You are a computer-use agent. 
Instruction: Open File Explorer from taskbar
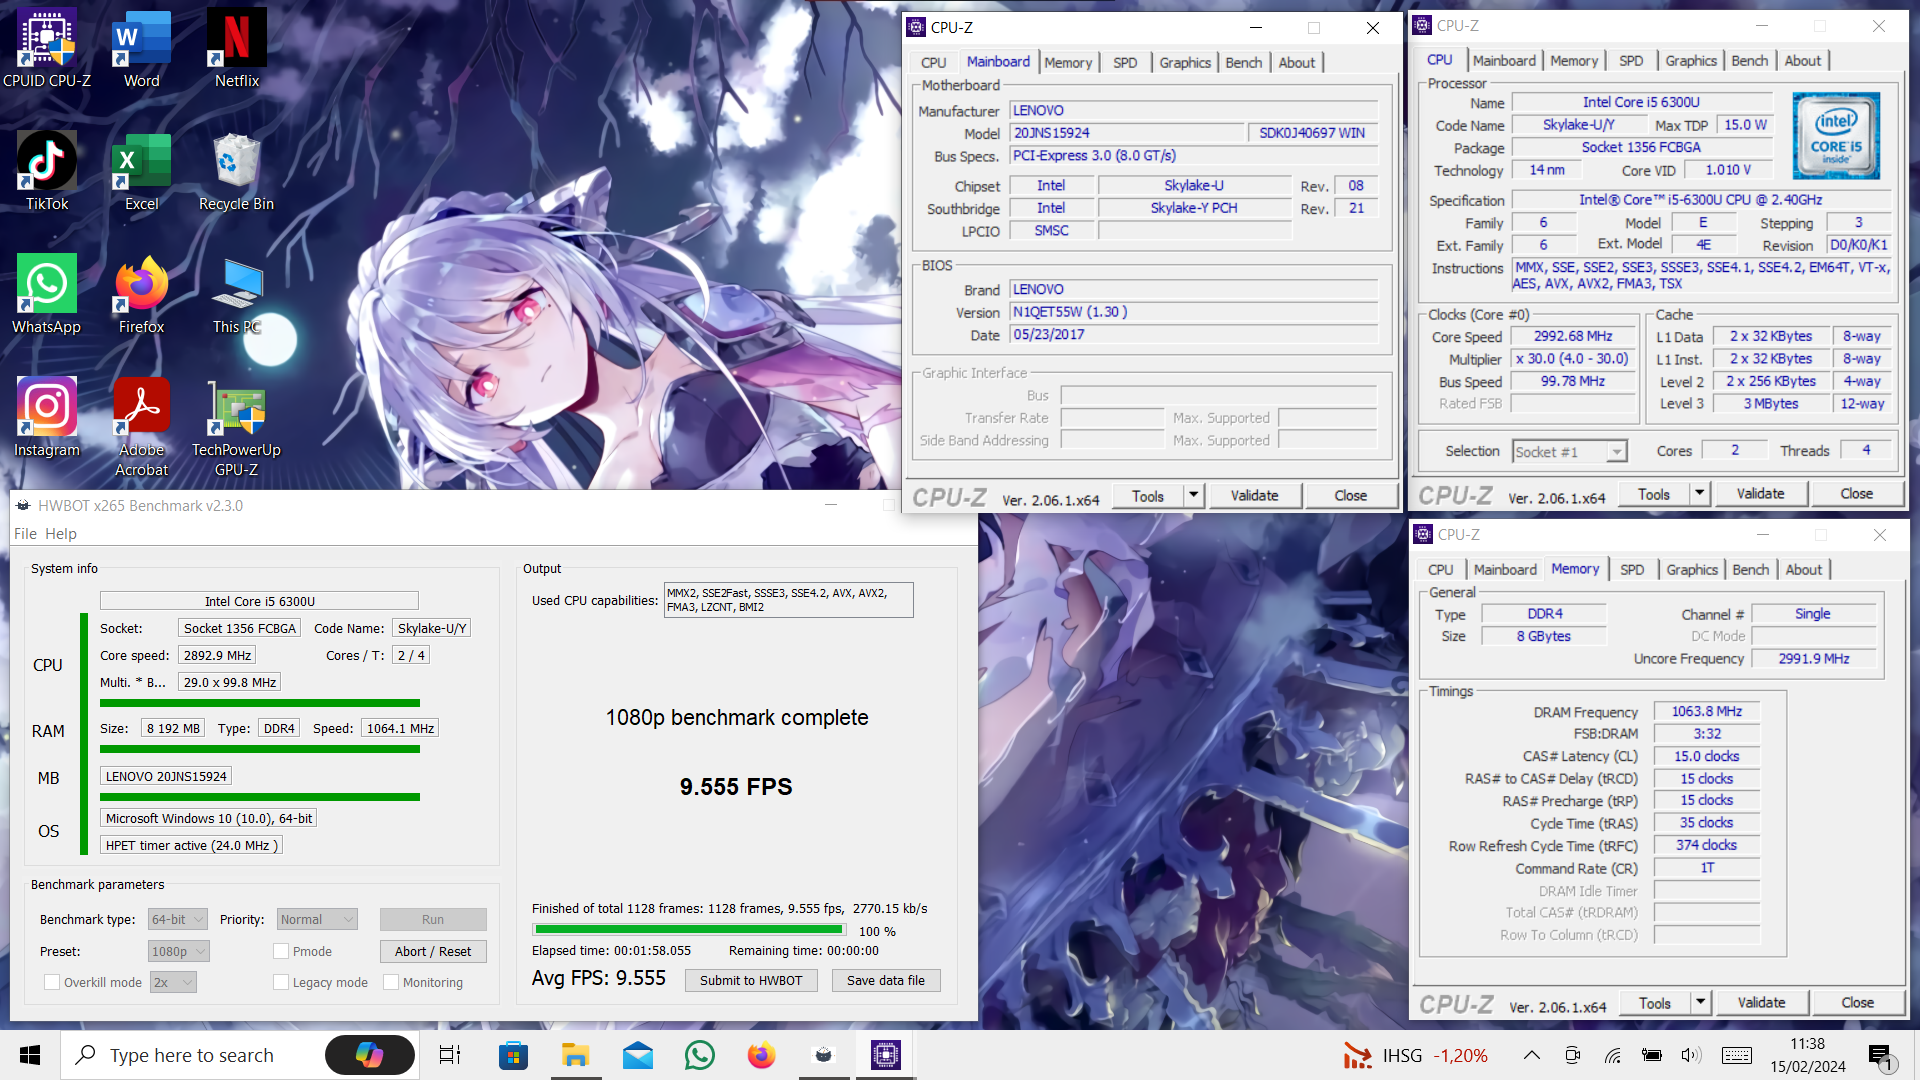(575, 1055)
